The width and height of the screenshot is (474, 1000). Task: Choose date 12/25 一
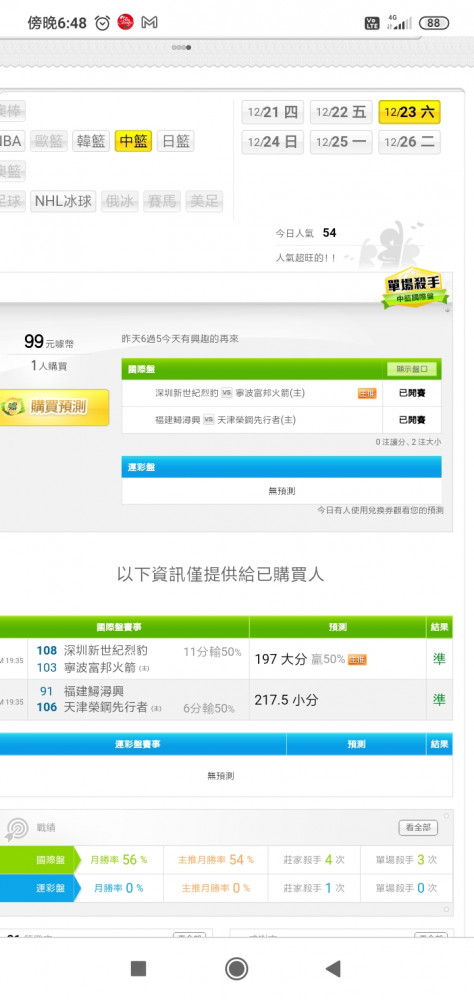pos(341,142)
